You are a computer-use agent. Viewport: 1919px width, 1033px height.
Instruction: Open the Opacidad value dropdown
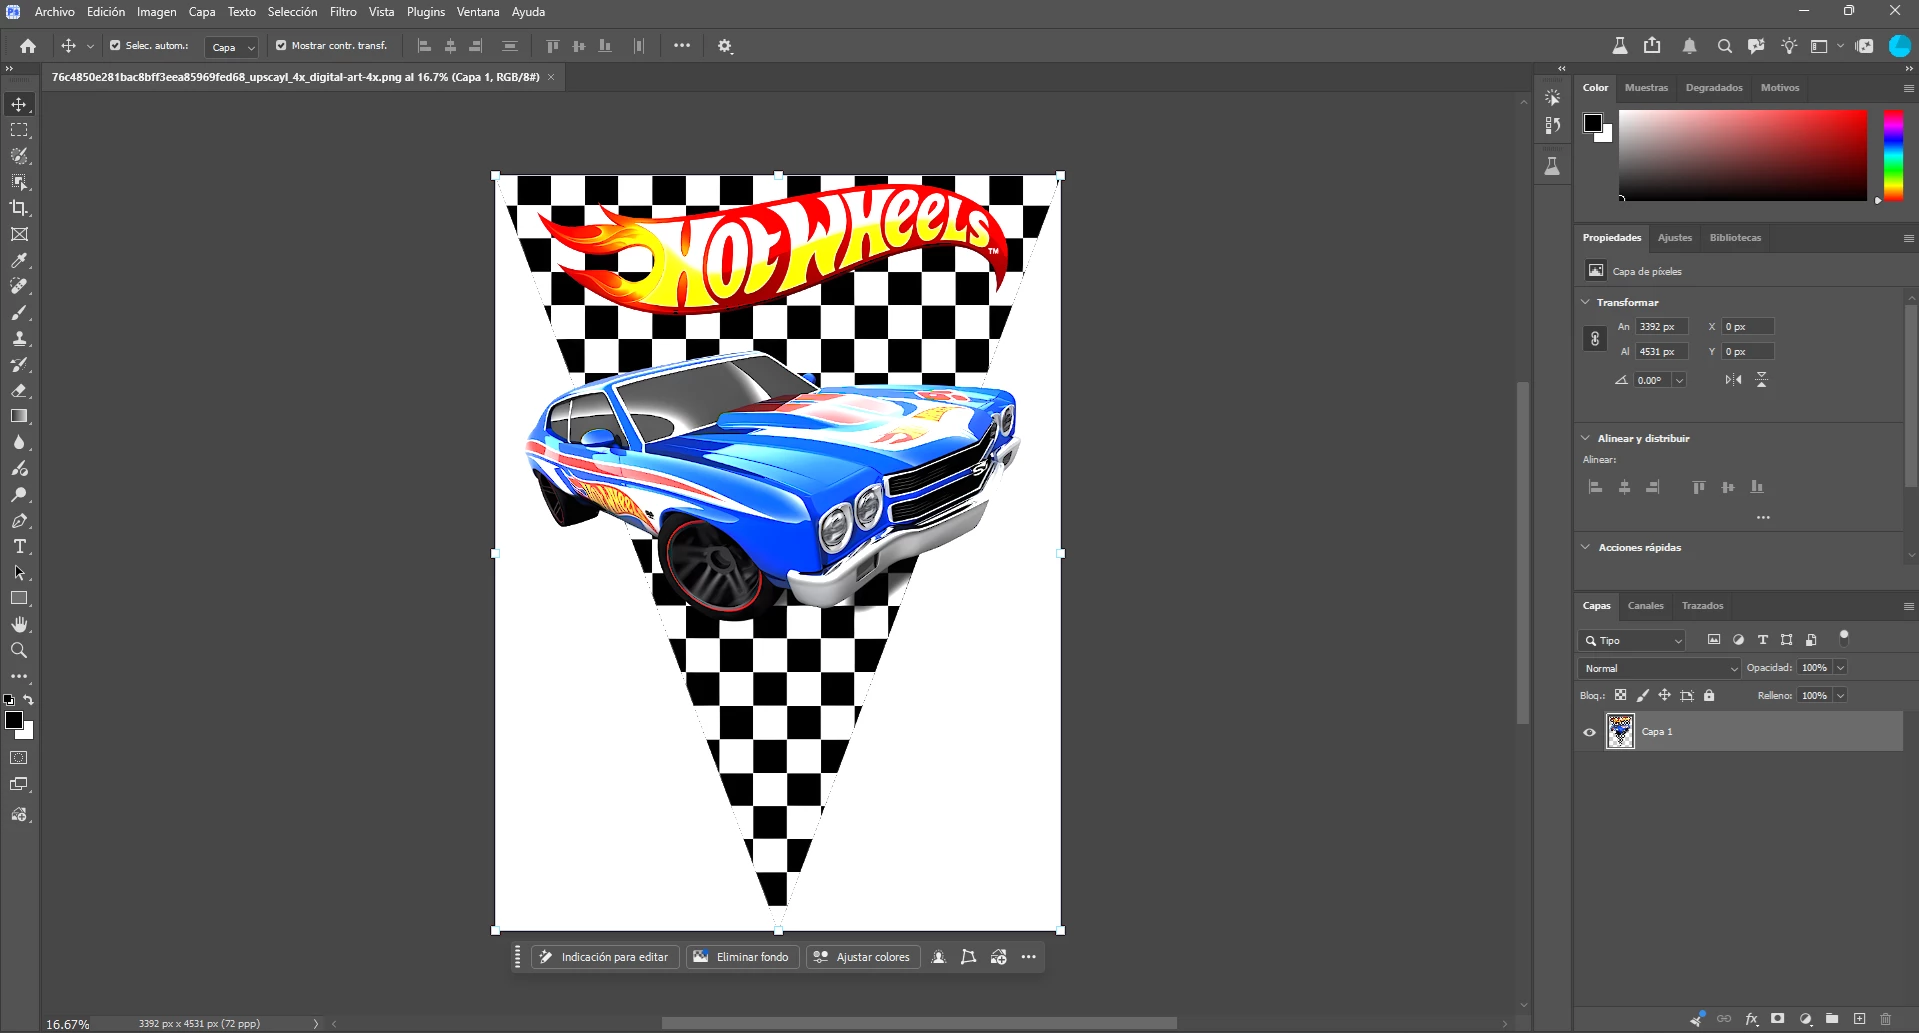(1840, 668)
